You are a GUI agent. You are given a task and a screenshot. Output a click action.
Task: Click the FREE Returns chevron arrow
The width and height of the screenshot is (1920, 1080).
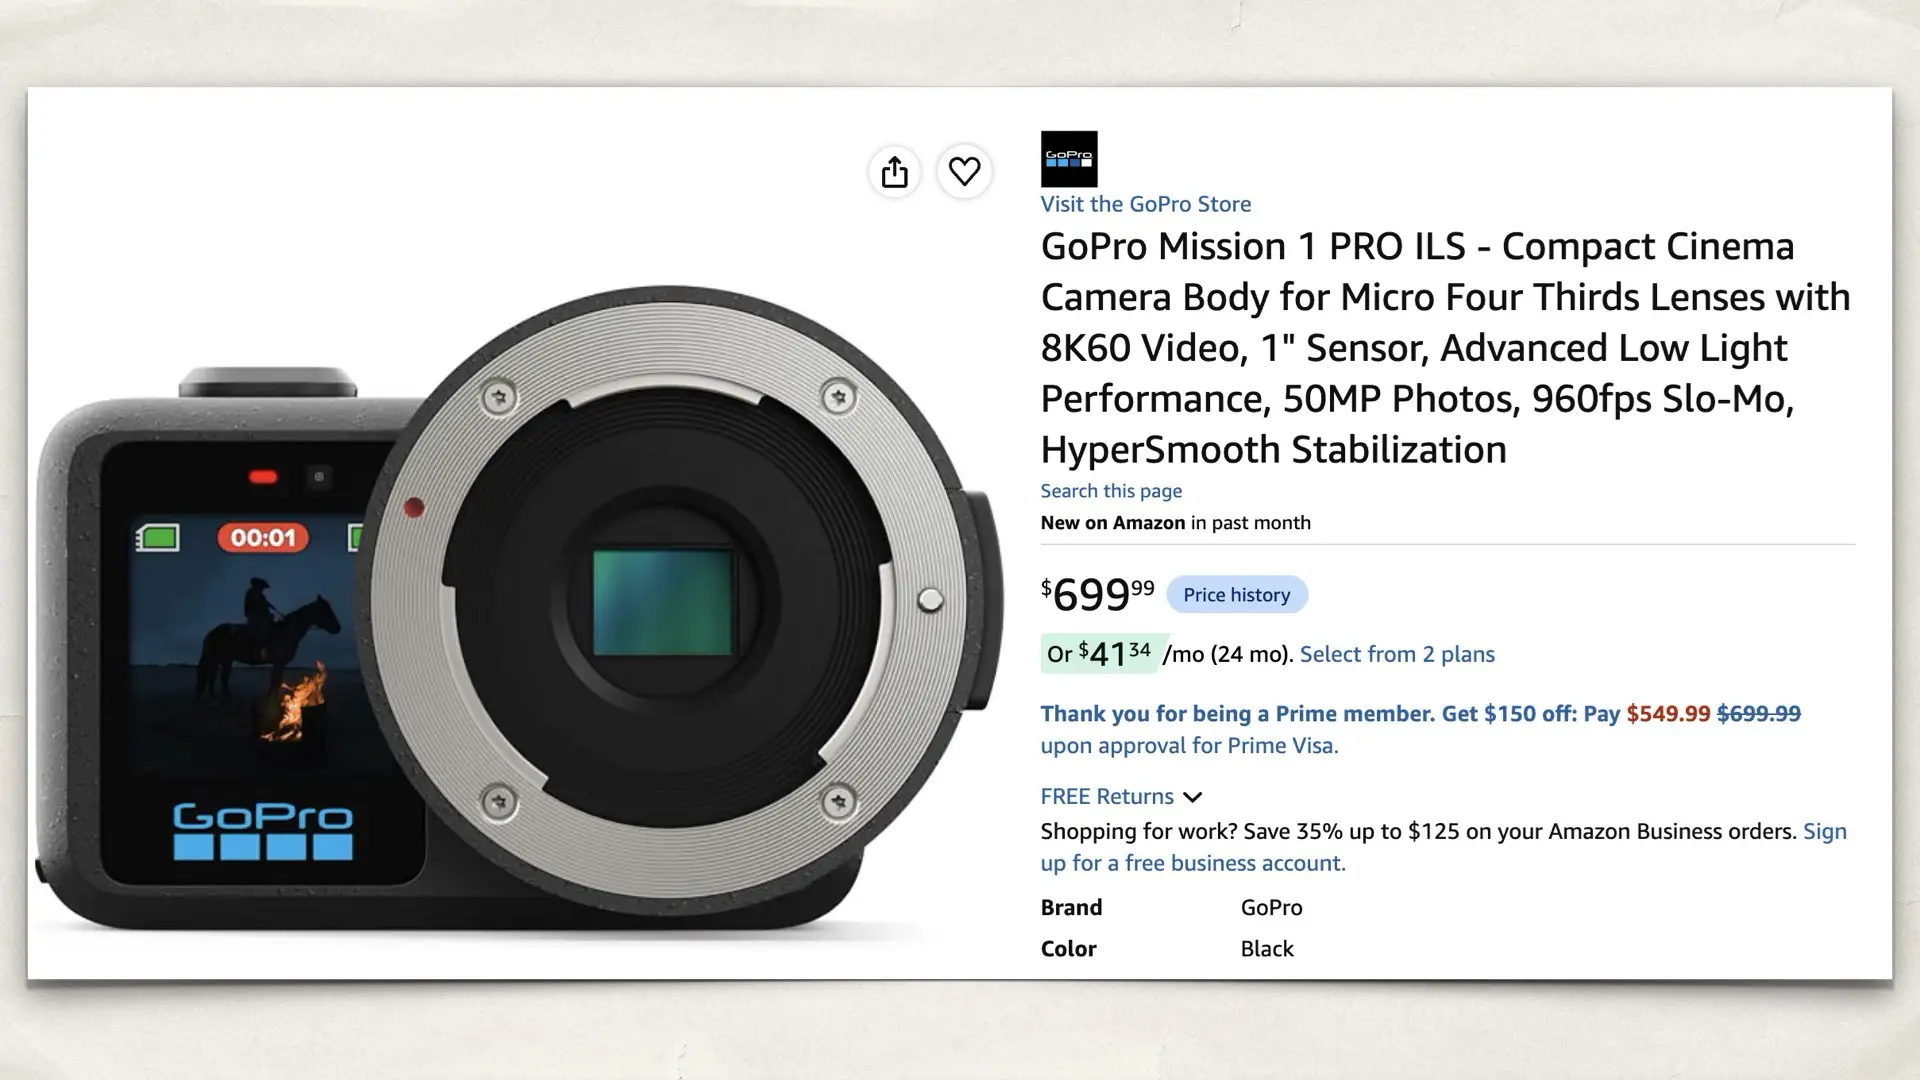pyautogui.click(x=1192, y=798)
